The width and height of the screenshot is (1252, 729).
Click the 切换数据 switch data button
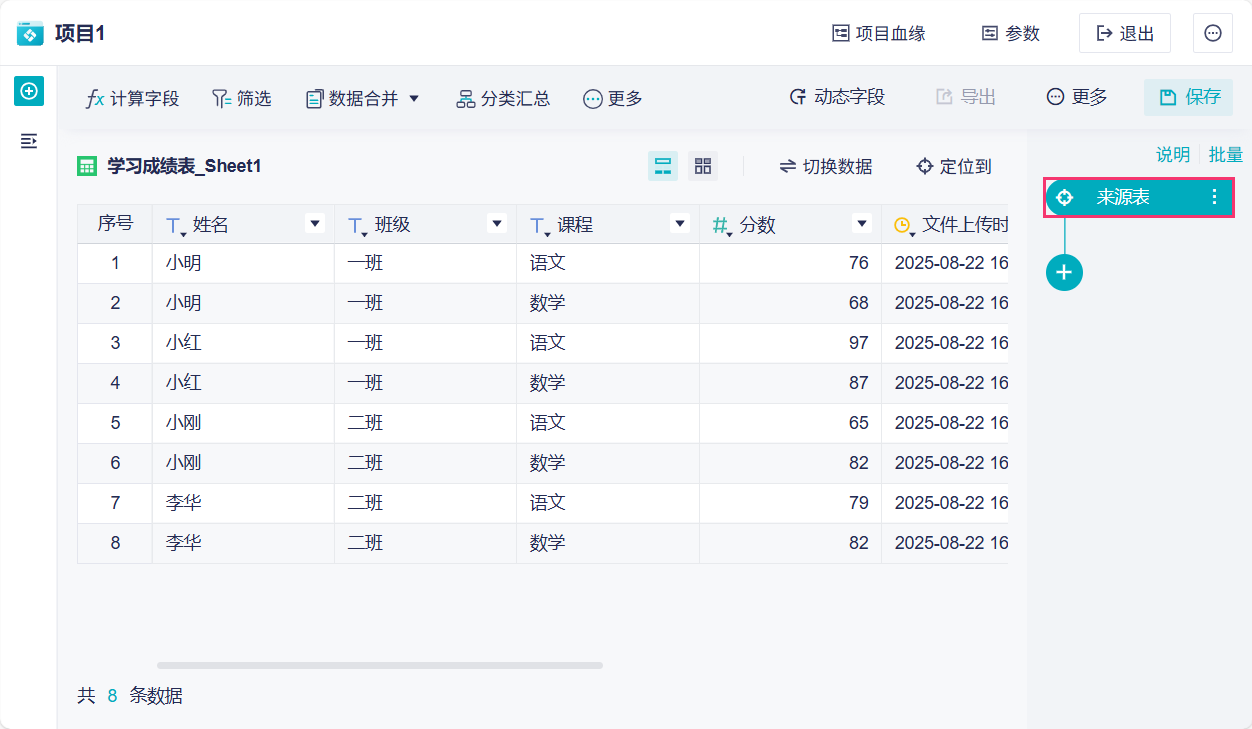pyautogui.click(x=826, y=166)
